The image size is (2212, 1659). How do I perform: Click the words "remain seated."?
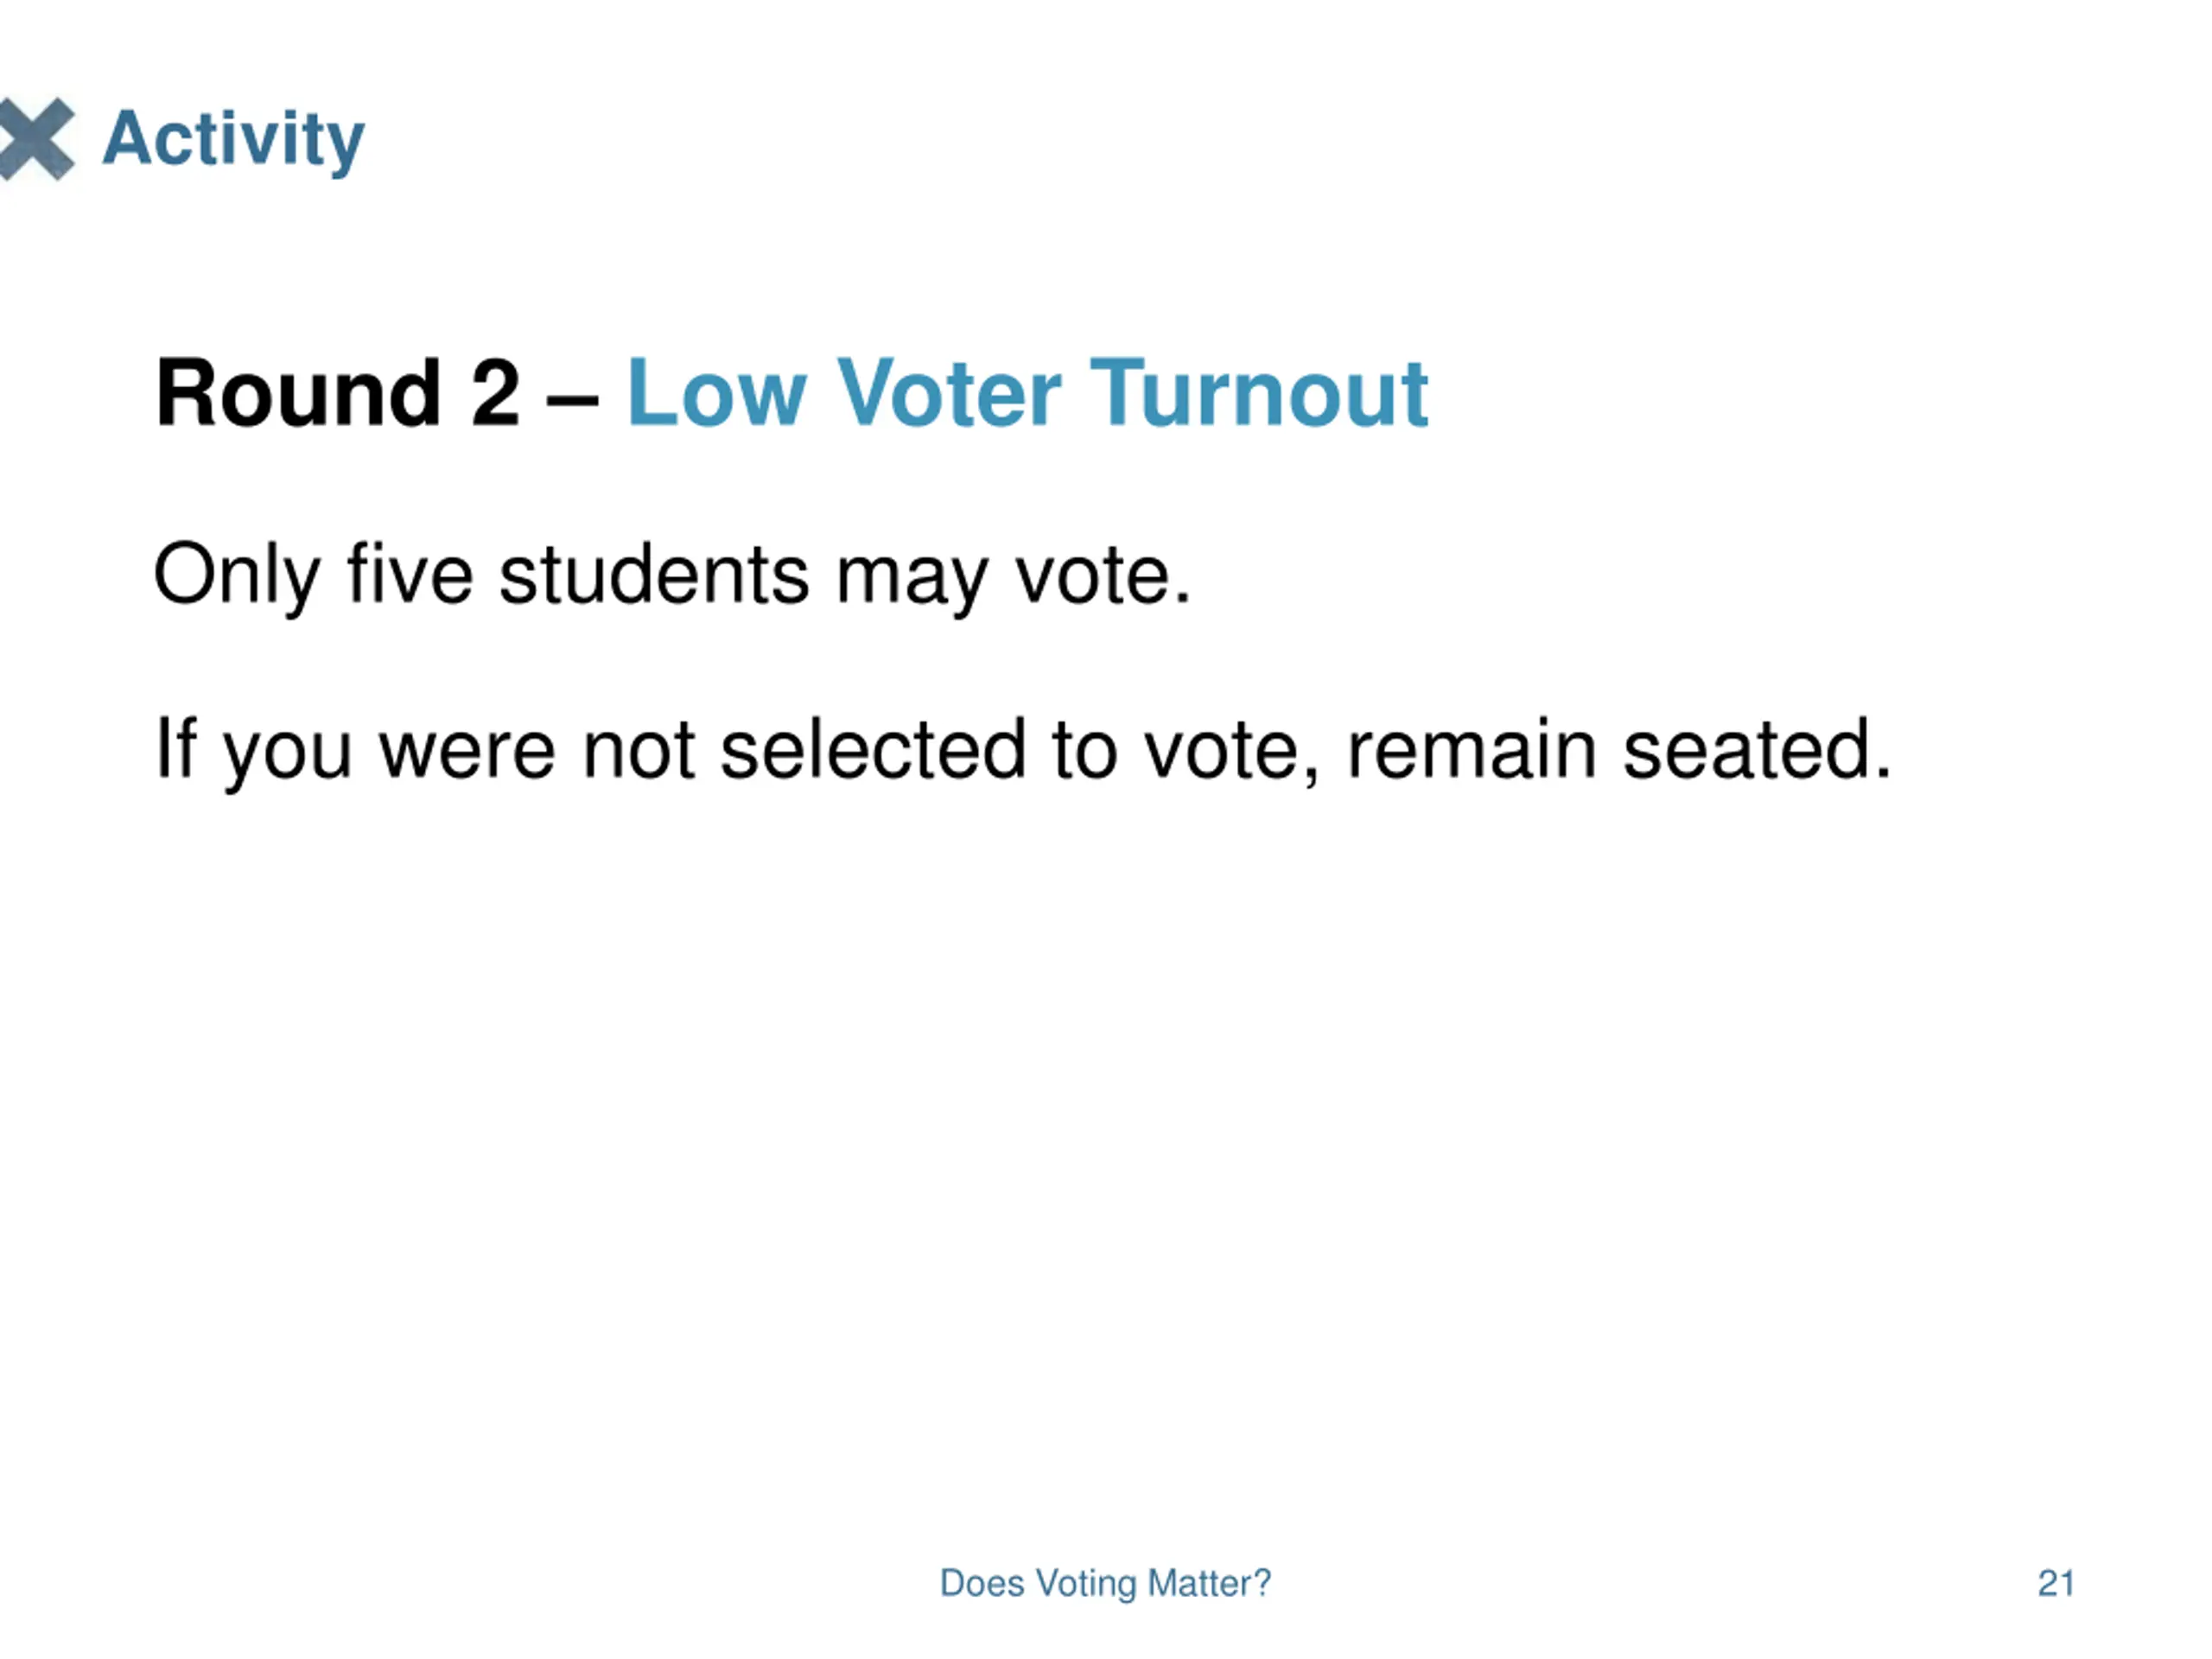pyautogui.click(x=1619, y=750)
